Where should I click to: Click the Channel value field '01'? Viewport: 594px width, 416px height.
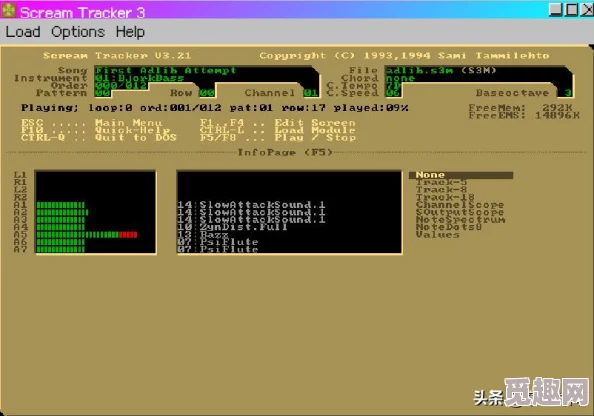(x=311, y=93)
